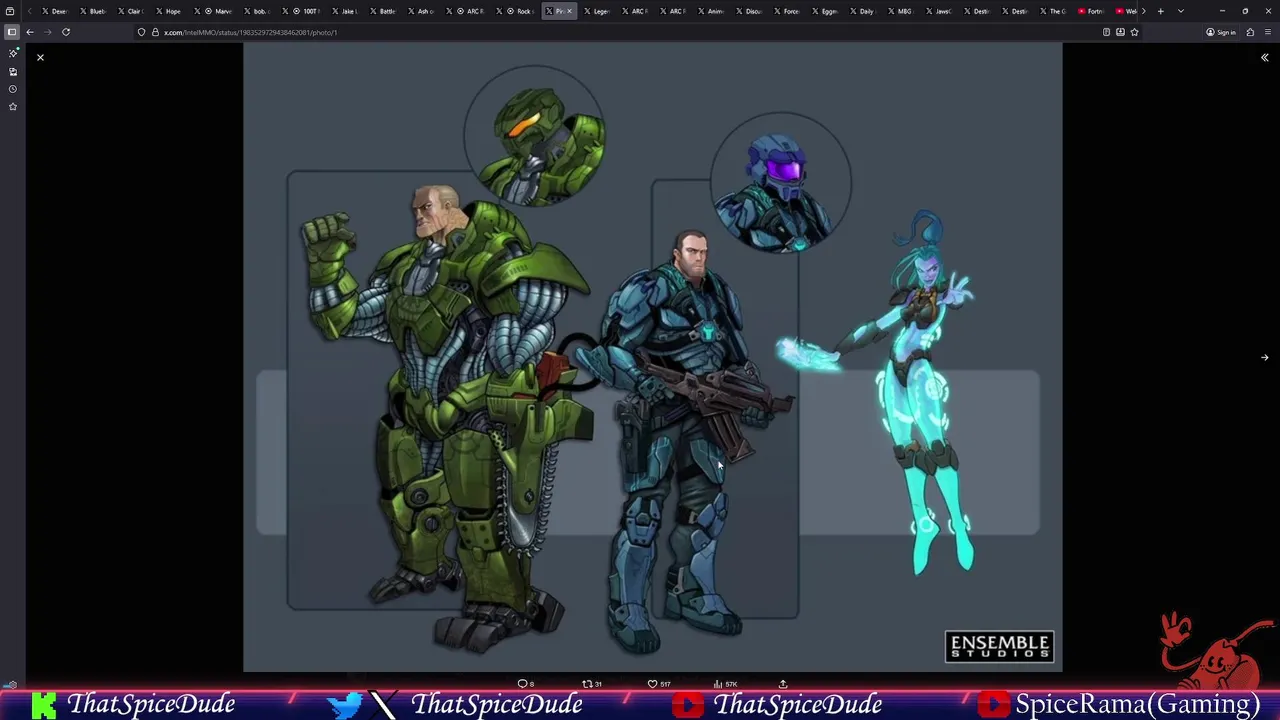Screen dimensions: 1280x720
Task: Switch to the Daily tab
Action: pos(862,11)
